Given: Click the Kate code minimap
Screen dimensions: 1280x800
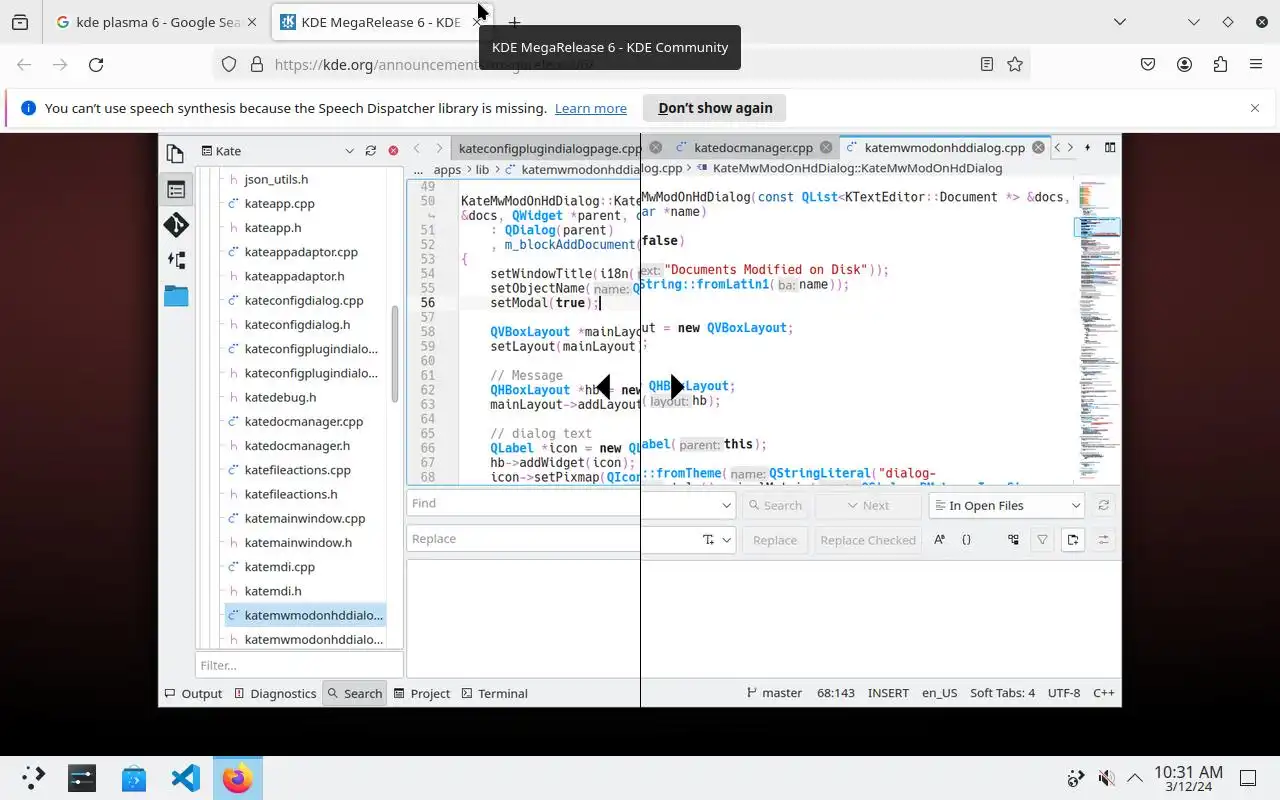Looking at the screenshot, I should pos(1098,330).
